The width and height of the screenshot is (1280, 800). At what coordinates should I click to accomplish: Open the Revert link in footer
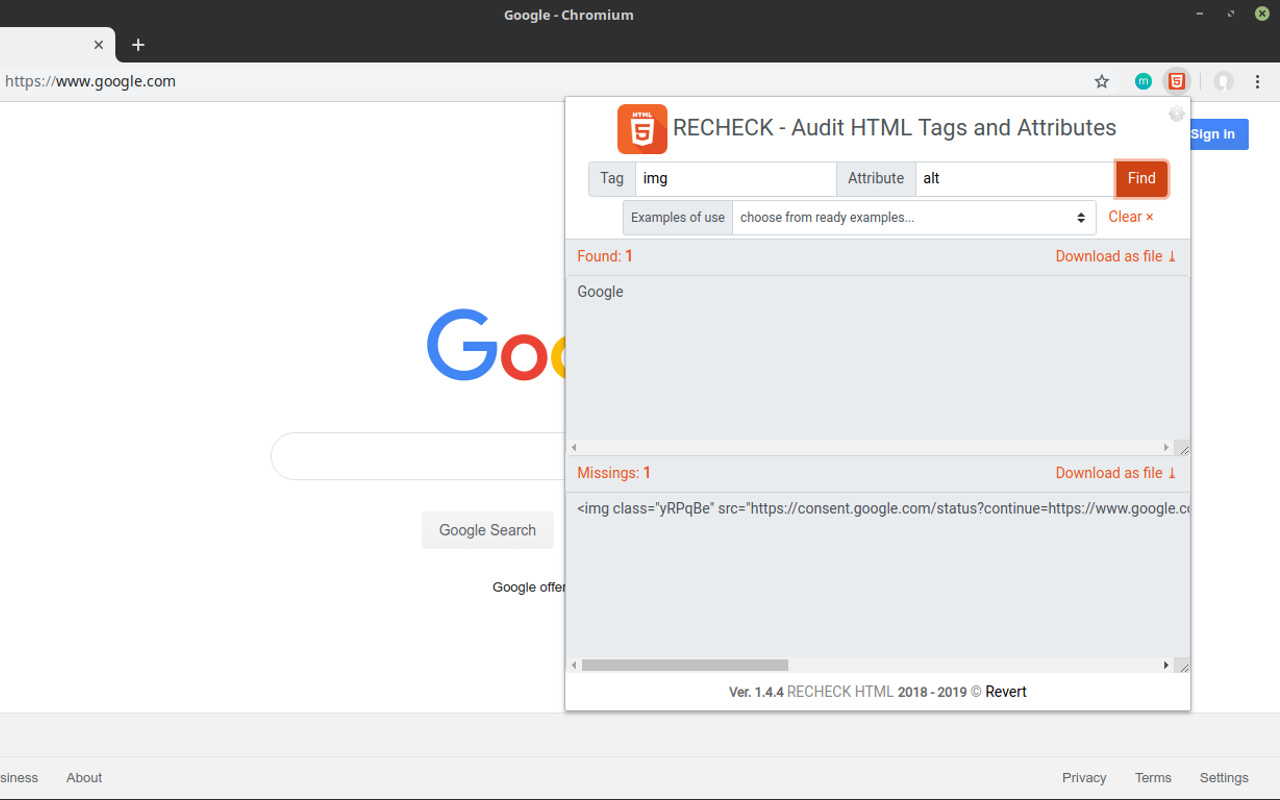pyautogui.click(x=1006, y=692)
